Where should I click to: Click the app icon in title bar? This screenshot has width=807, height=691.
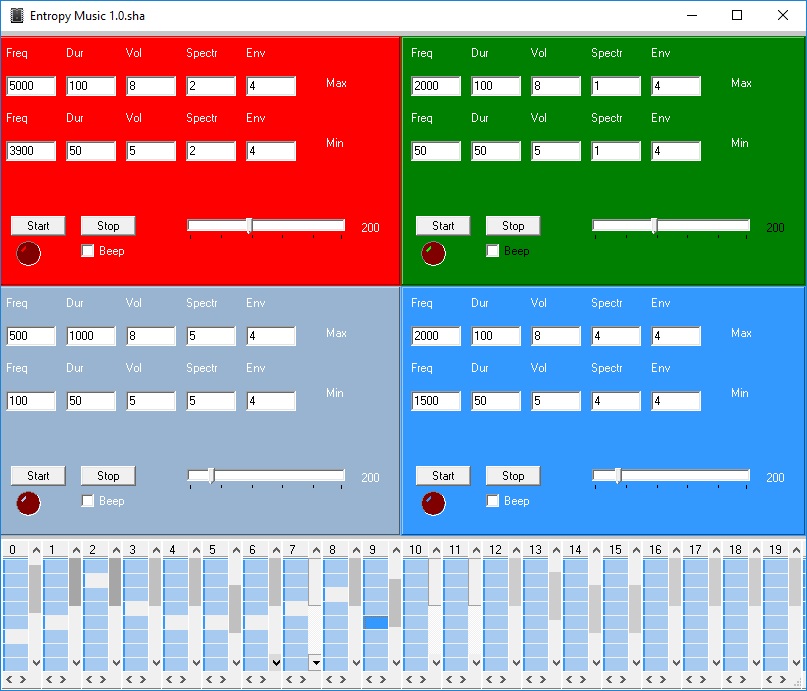(x=16, y=15)
